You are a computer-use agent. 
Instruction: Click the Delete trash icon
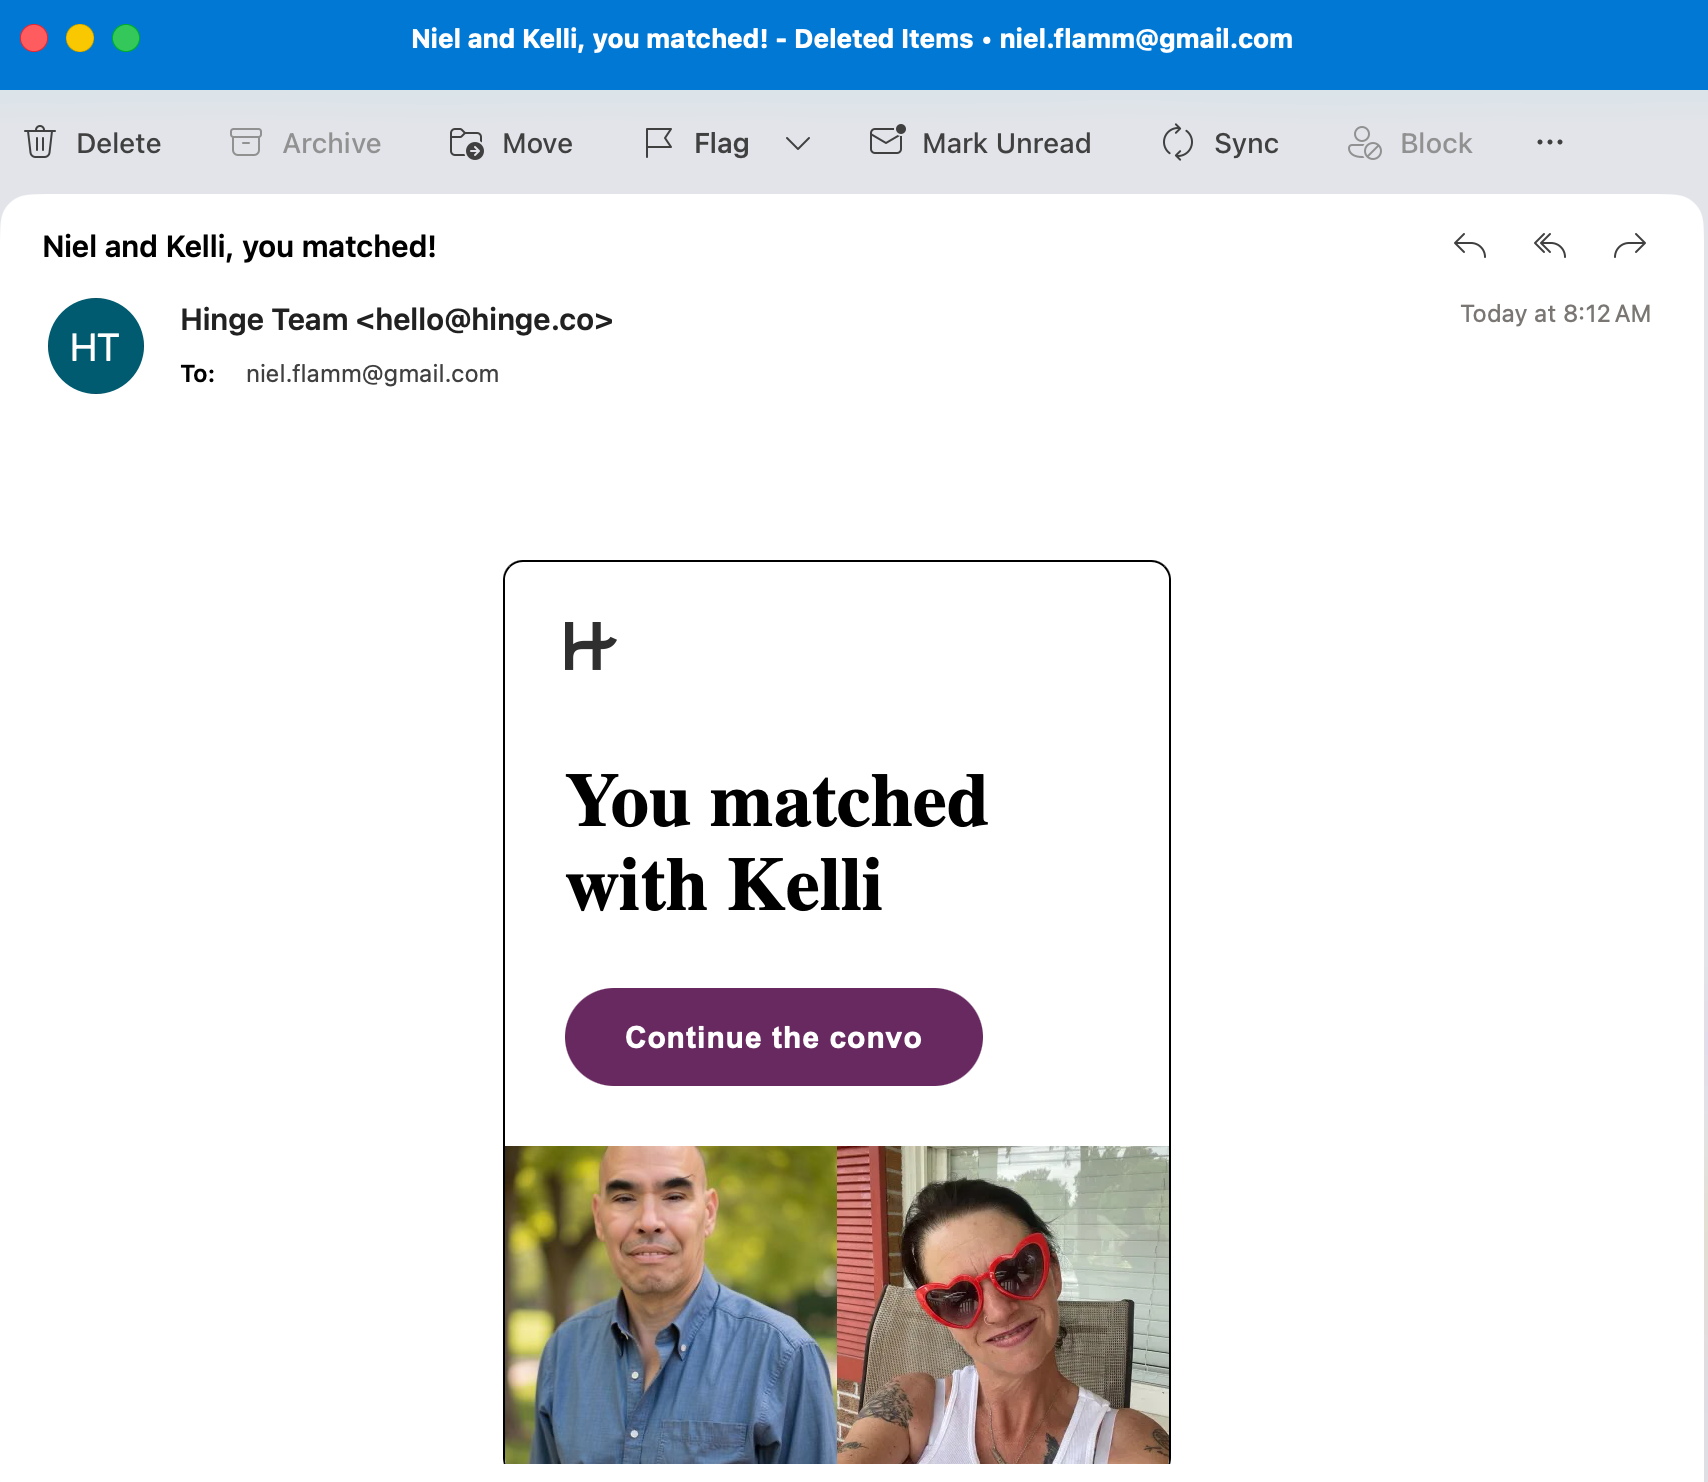point(40,143)
